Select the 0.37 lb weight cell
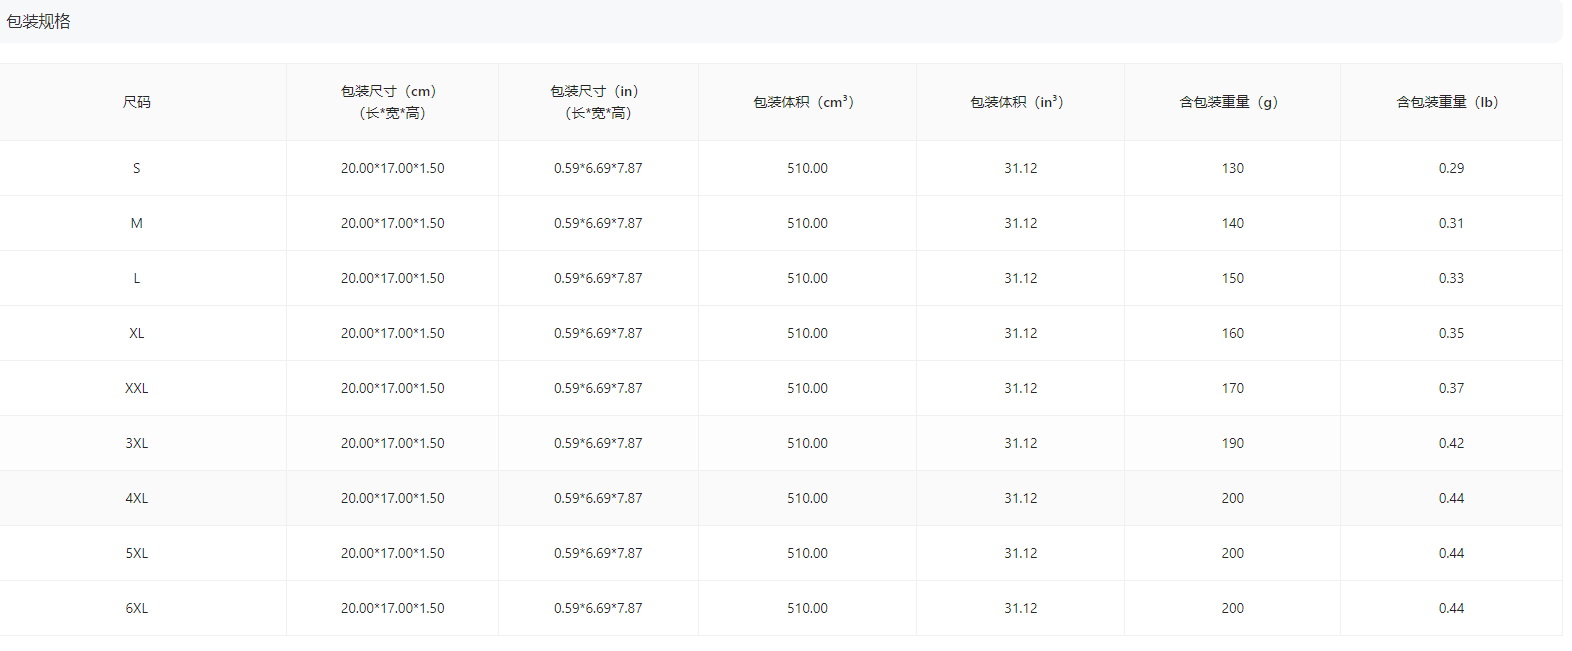Screen dimensions: 1572x651 (1451, 388)
